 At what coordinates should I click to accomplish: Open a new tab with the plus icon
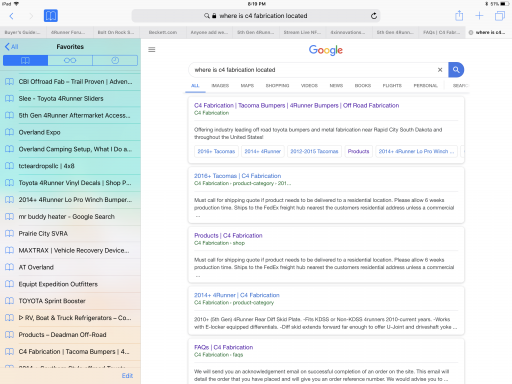point(479,16)
